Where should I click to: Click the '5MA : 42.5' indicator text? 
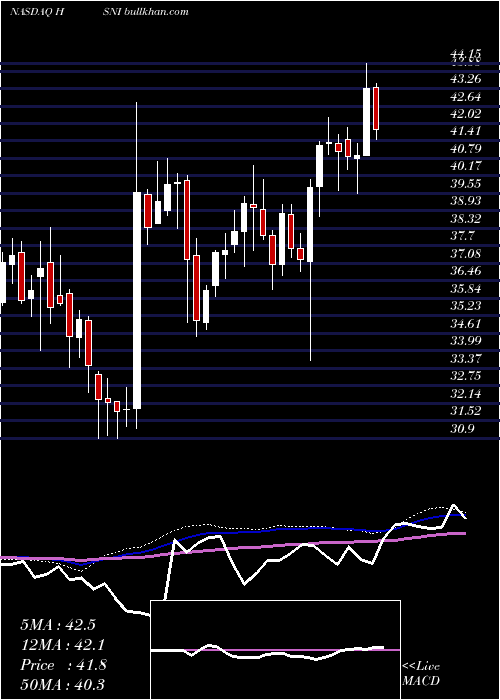58,625
